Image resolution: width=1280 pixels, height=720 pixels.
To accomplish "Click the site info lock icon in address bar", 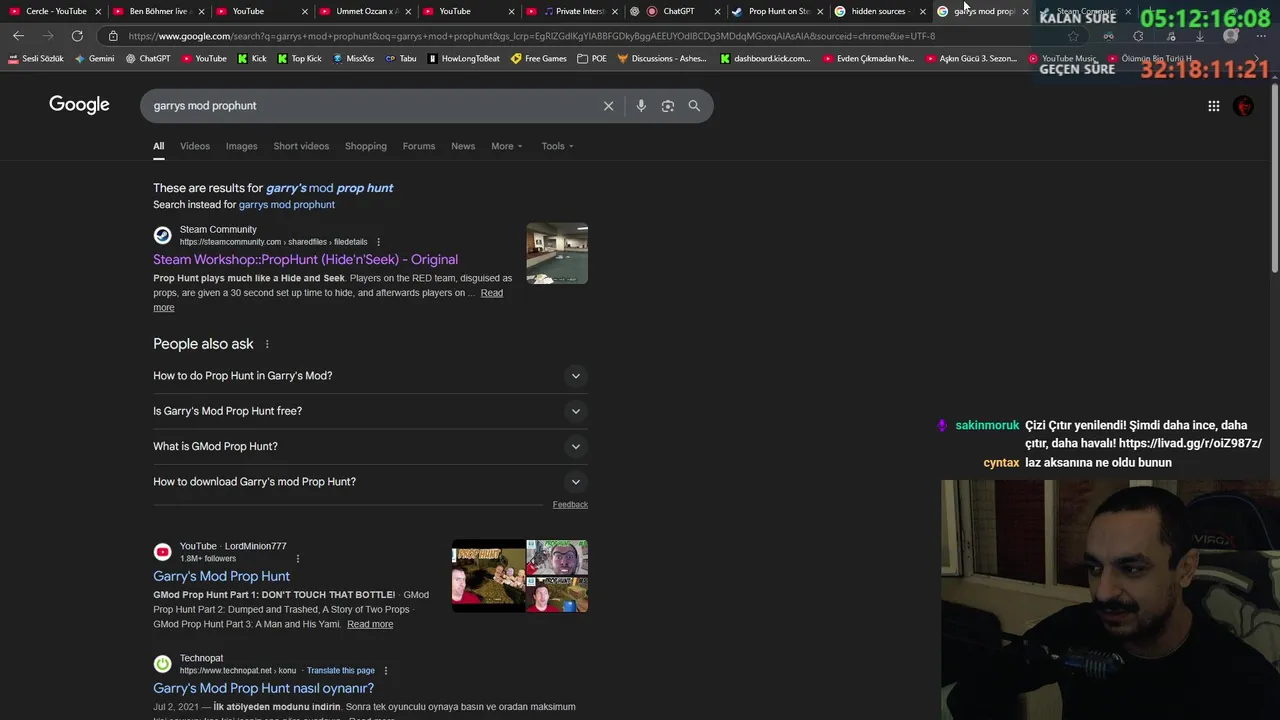I will pyautogui.click(x=113, y=36).
